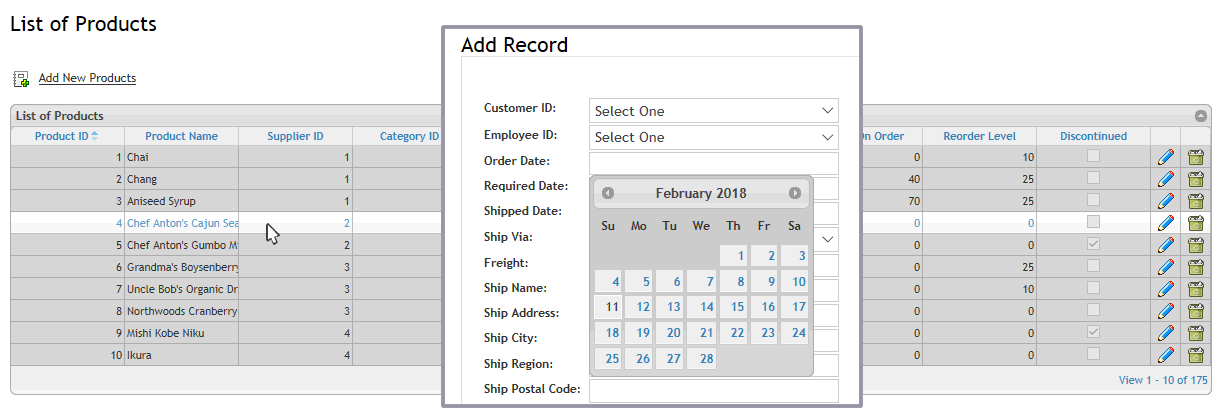Toggle Discontinued checkbox for Mishi Kobe Niku
Image resolution: width=1222 pixels, height=408 pixels.
[x=1094, y=332]
